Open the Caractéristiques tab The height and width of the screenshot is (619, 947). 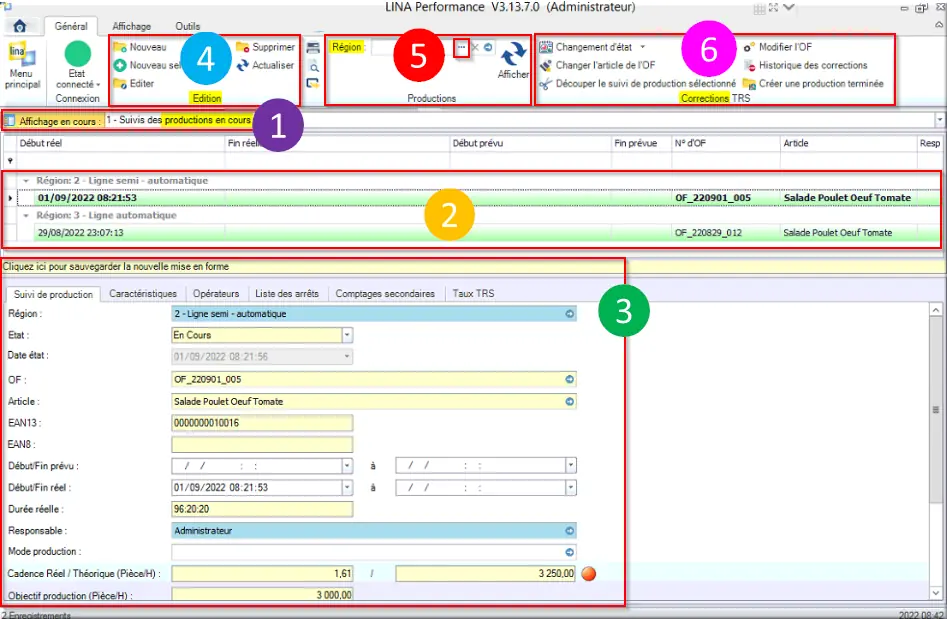tap(143, 293)
